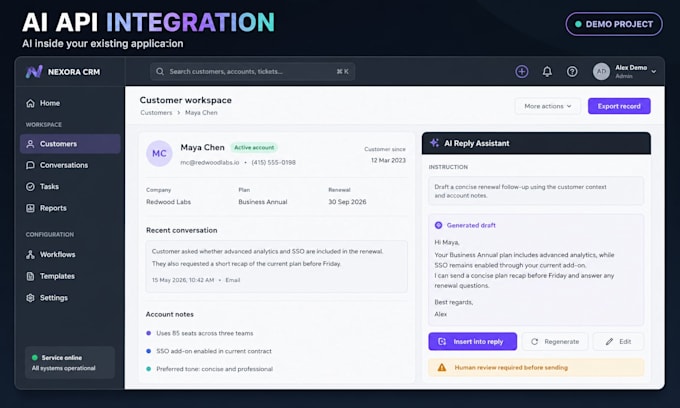Click the Customers person icon
Screen dimensions: 680x408
click(30, 144)
